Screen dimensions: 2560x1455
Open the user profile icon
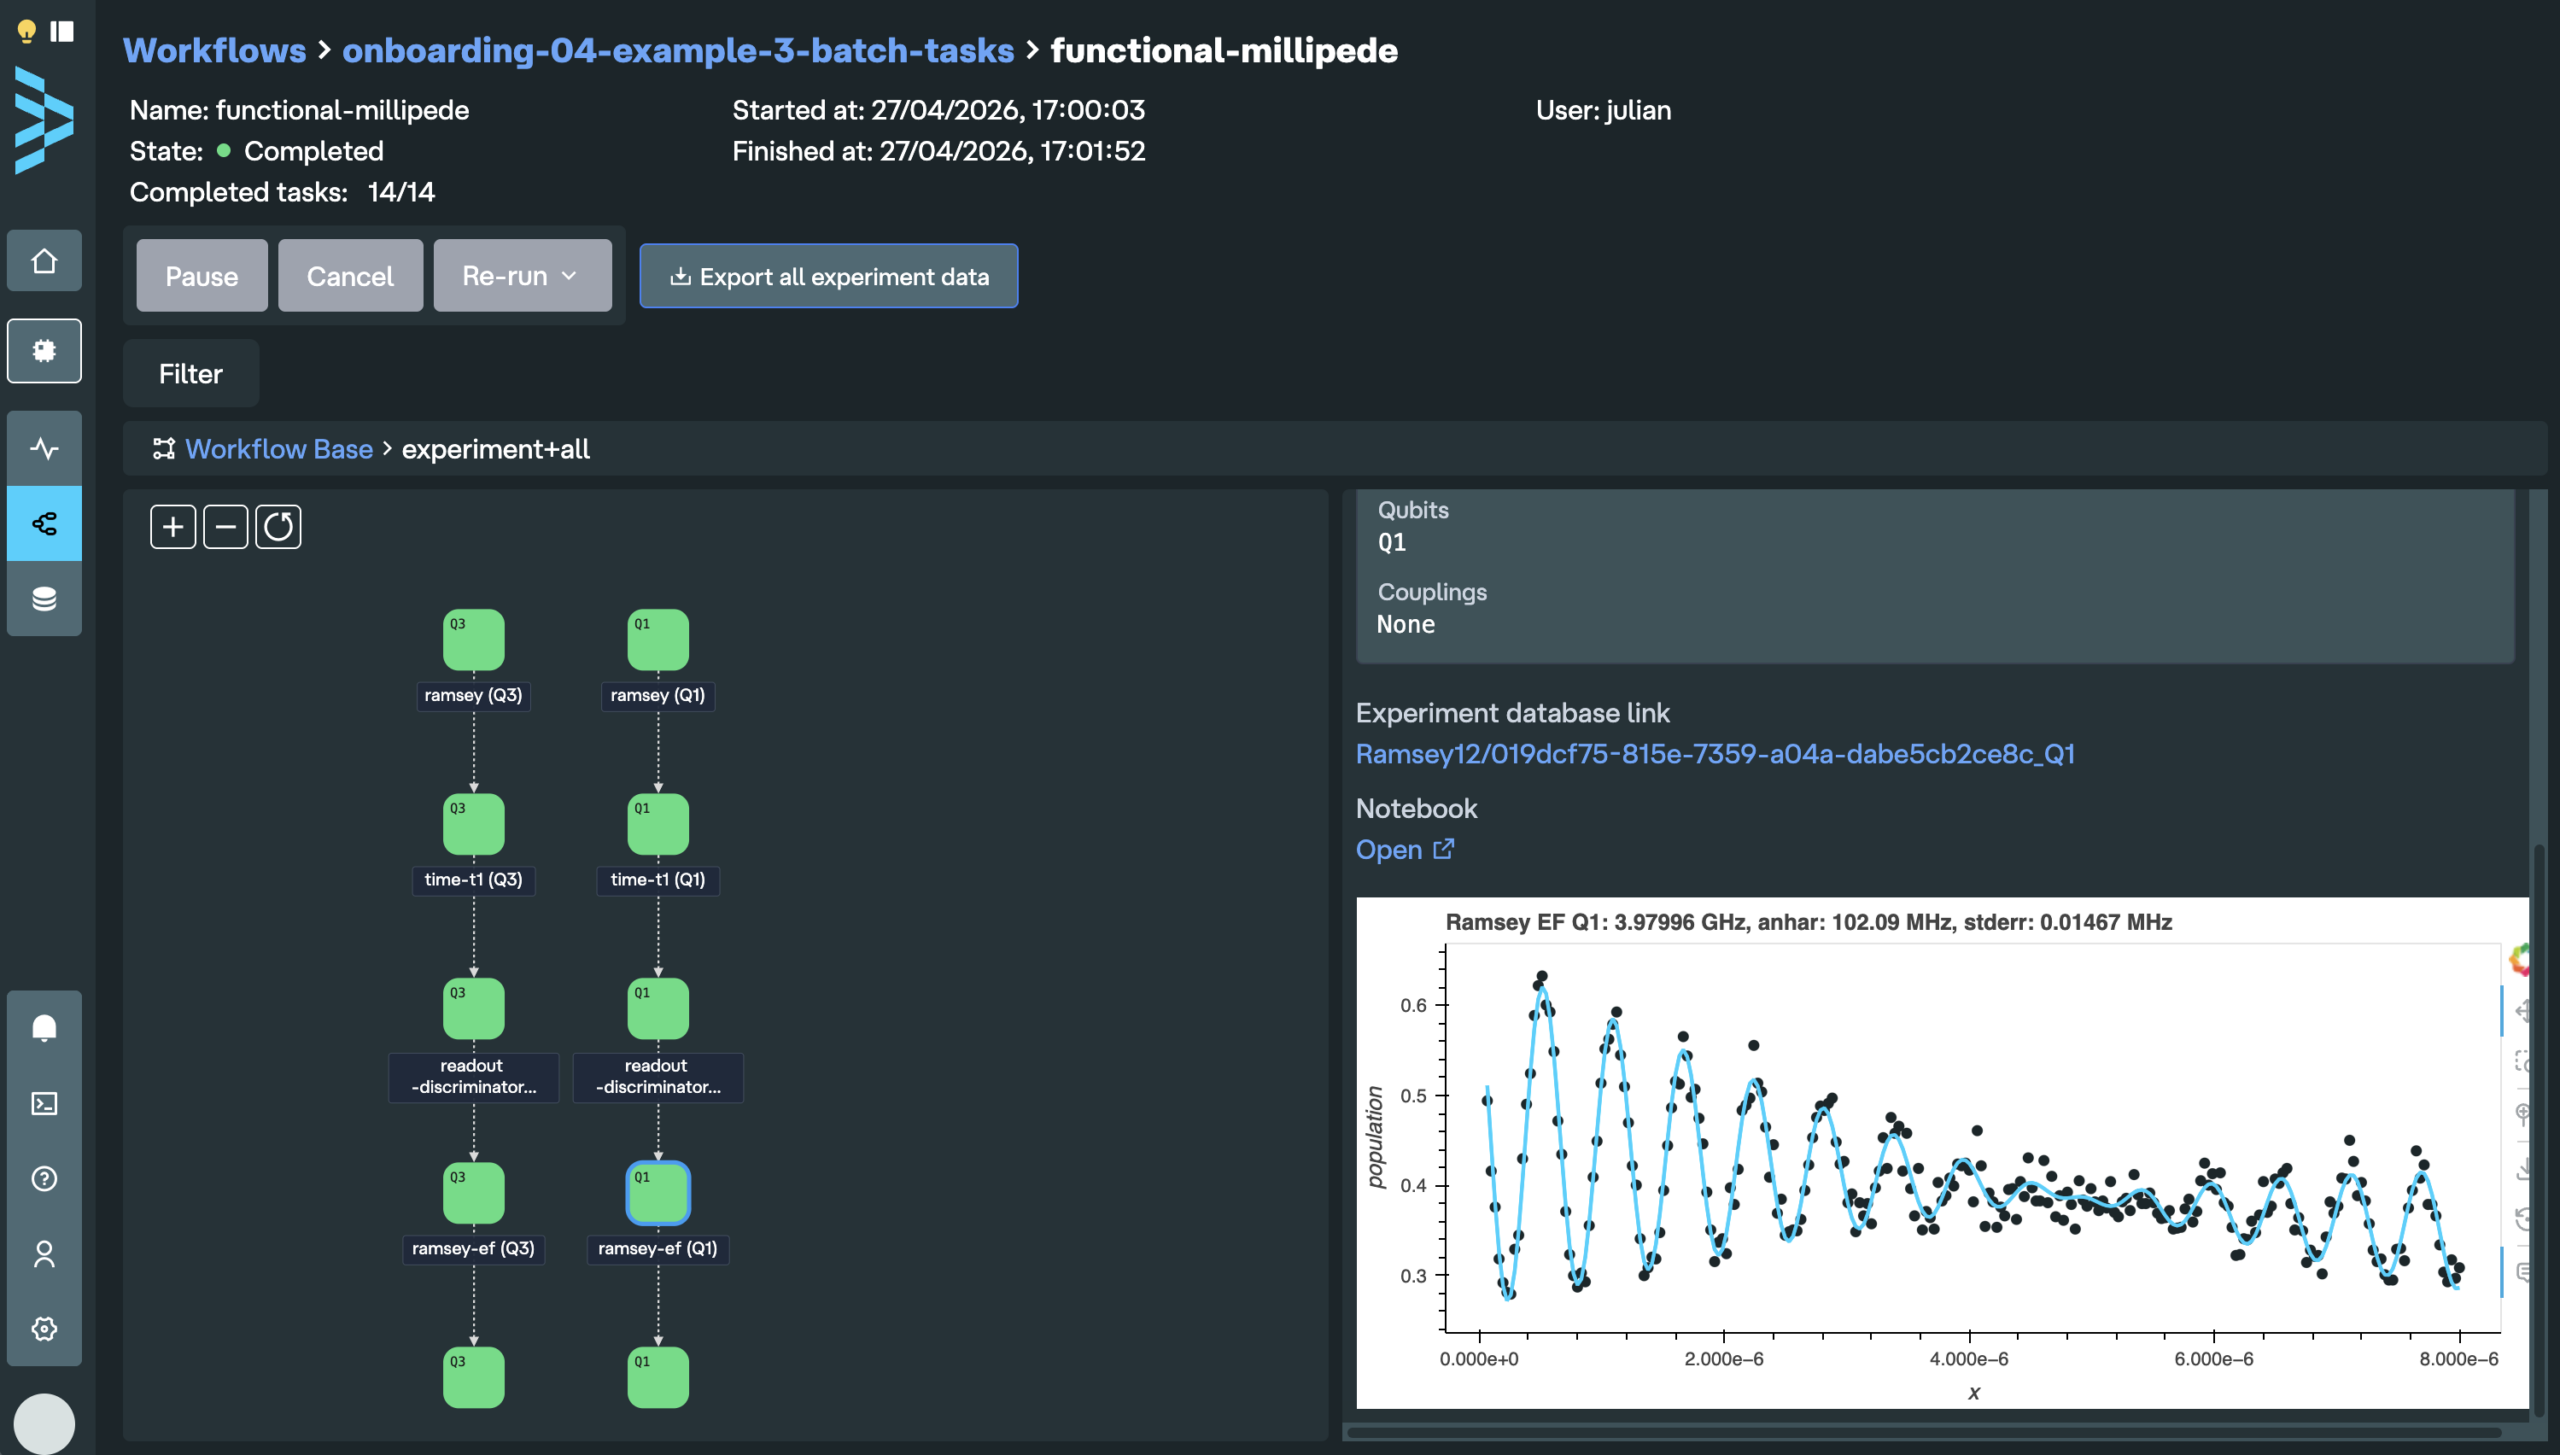44,1253
